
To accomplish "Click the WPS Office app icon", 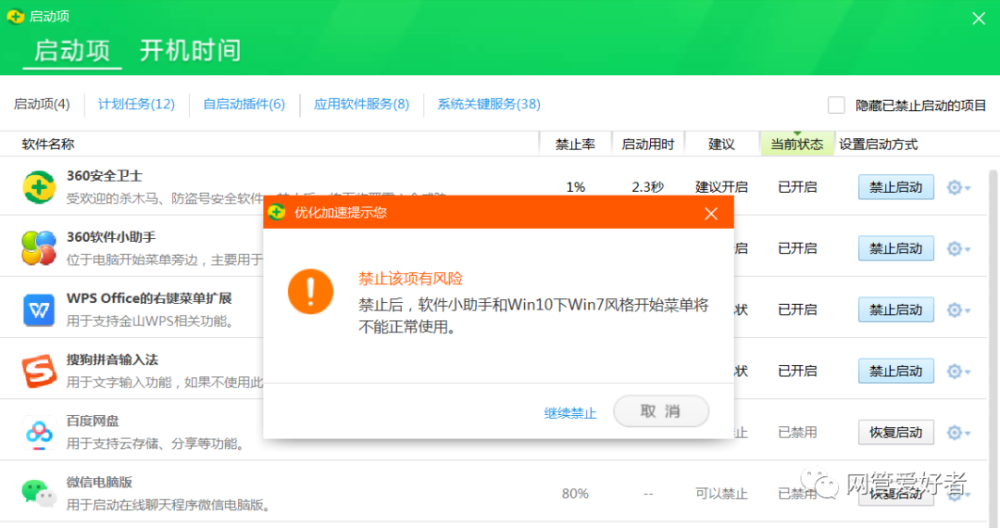I will (x=39, y=310).
